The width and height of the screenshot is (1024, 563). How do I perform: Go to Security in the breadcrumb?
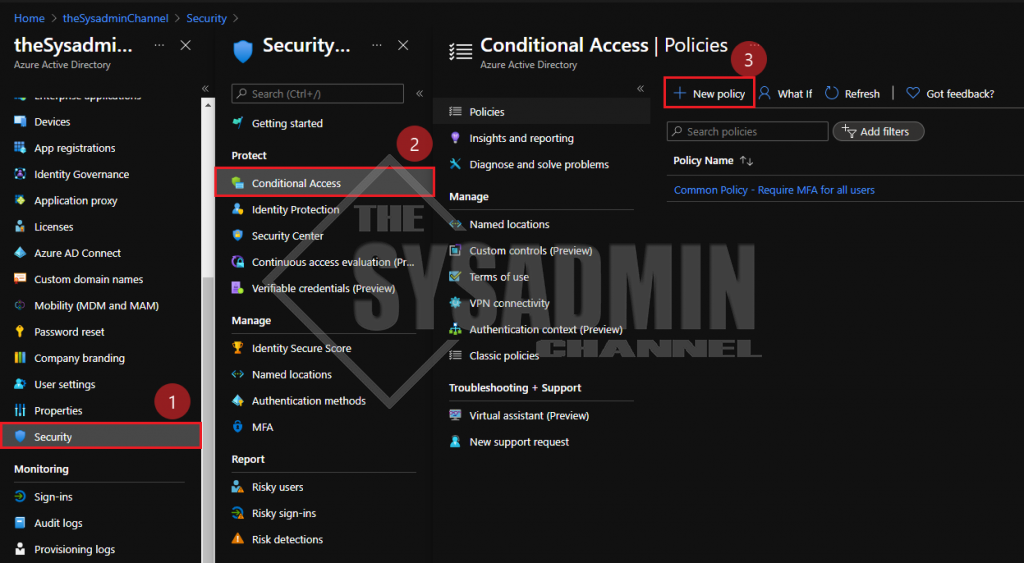[x=206, y=18]
